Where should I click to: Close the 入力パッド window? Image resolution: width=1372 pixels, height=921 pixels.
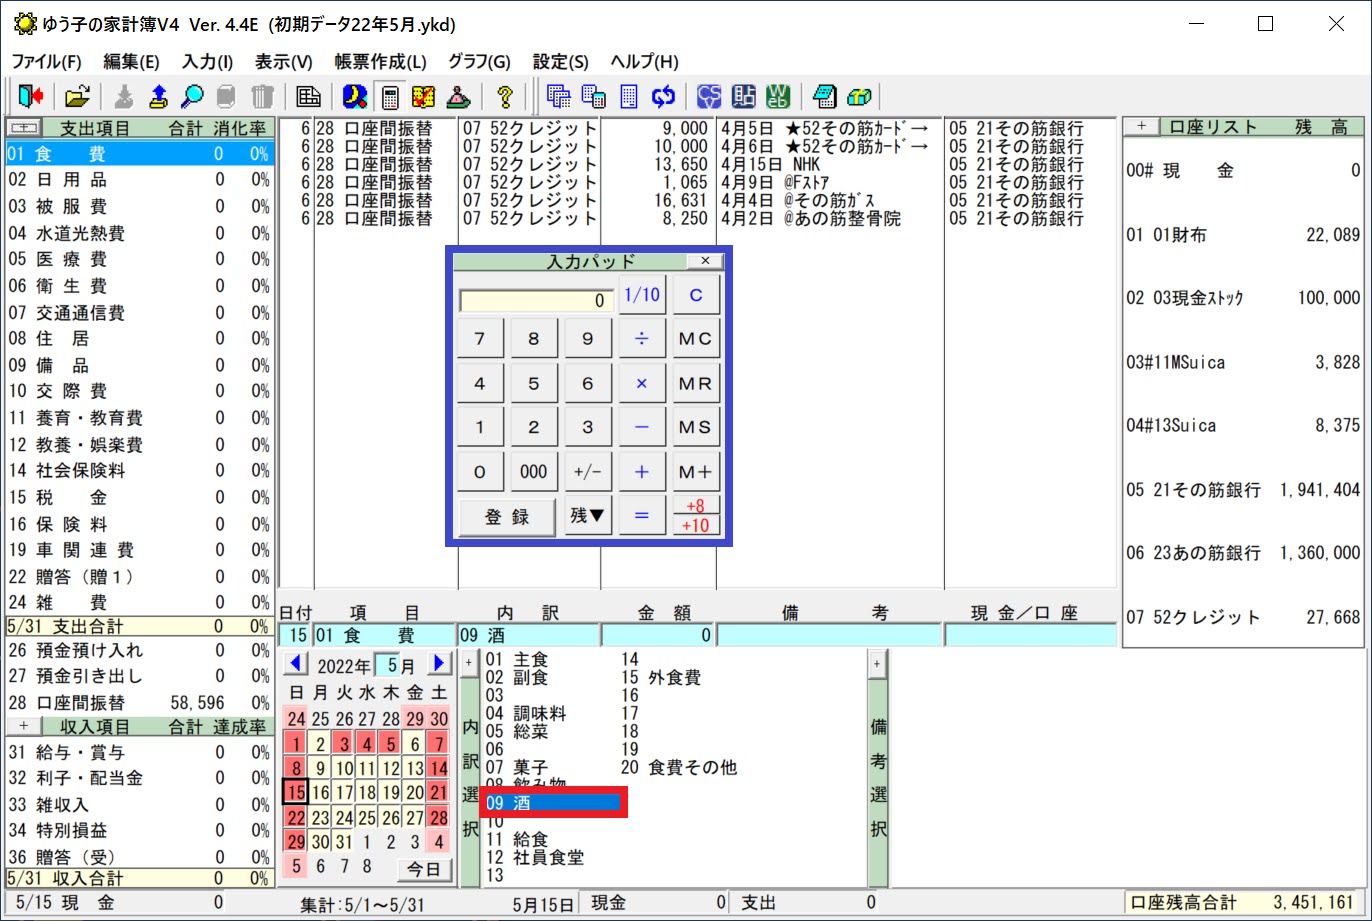pos(705,261)
